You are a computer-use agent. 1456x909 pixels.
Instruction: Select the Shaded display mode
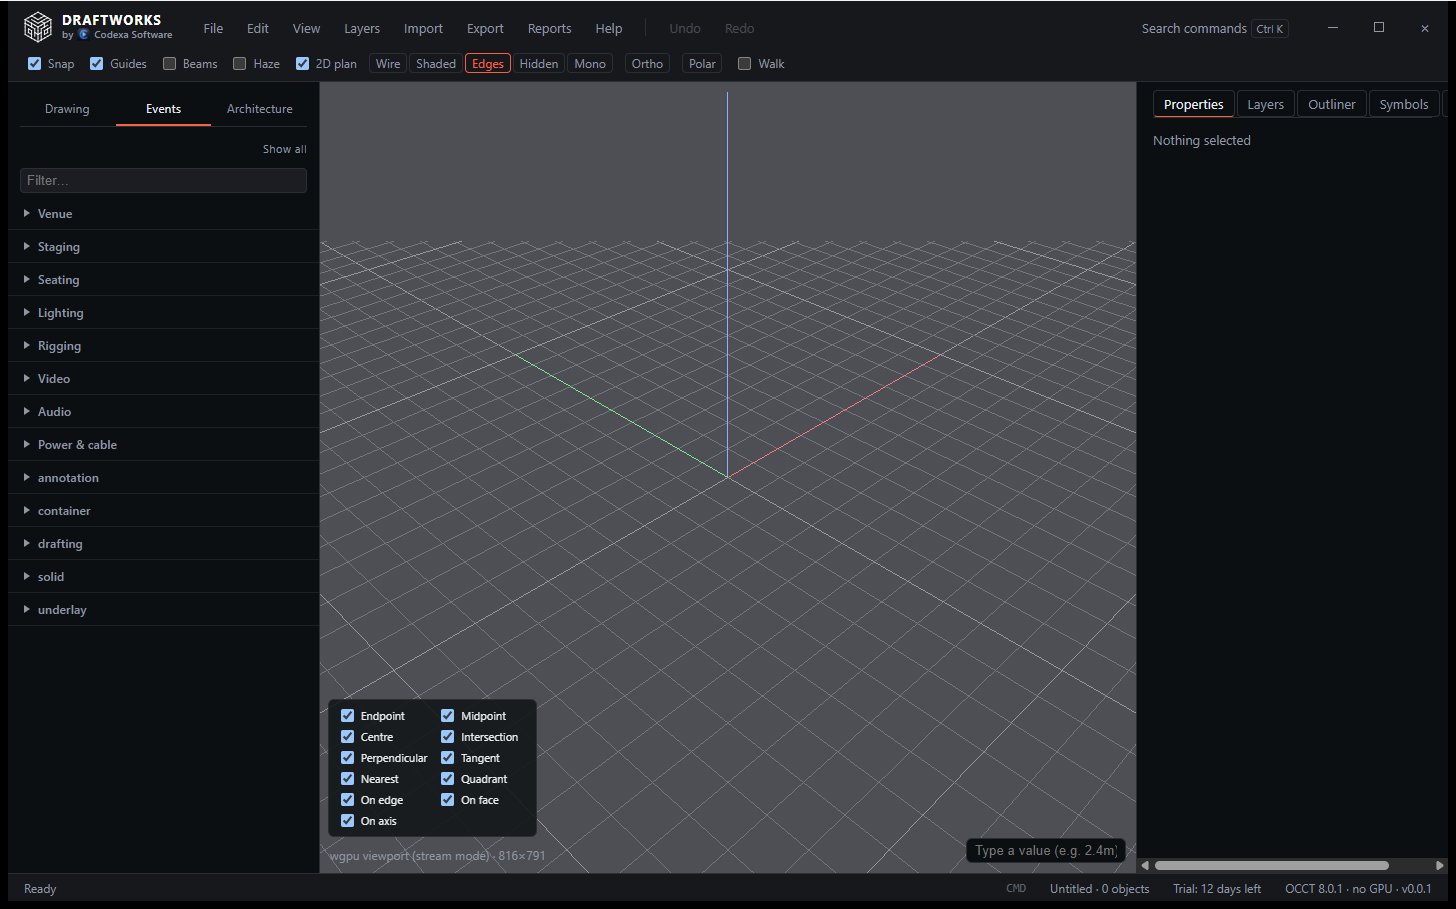[x=436, y=63]
